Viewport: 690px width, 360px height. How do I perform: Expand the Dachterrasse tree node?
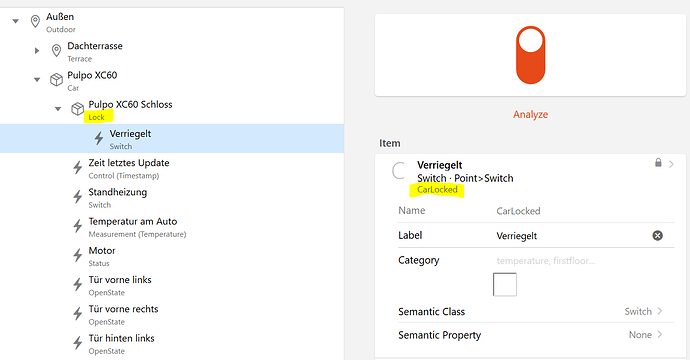[x=37, y=51]
